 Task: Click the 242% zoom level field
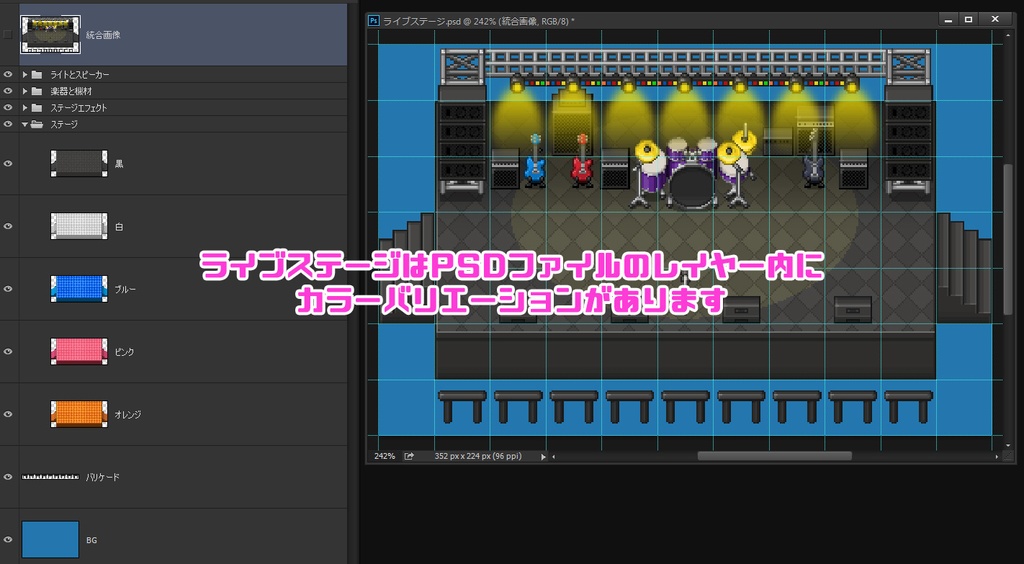pos(385,456)
